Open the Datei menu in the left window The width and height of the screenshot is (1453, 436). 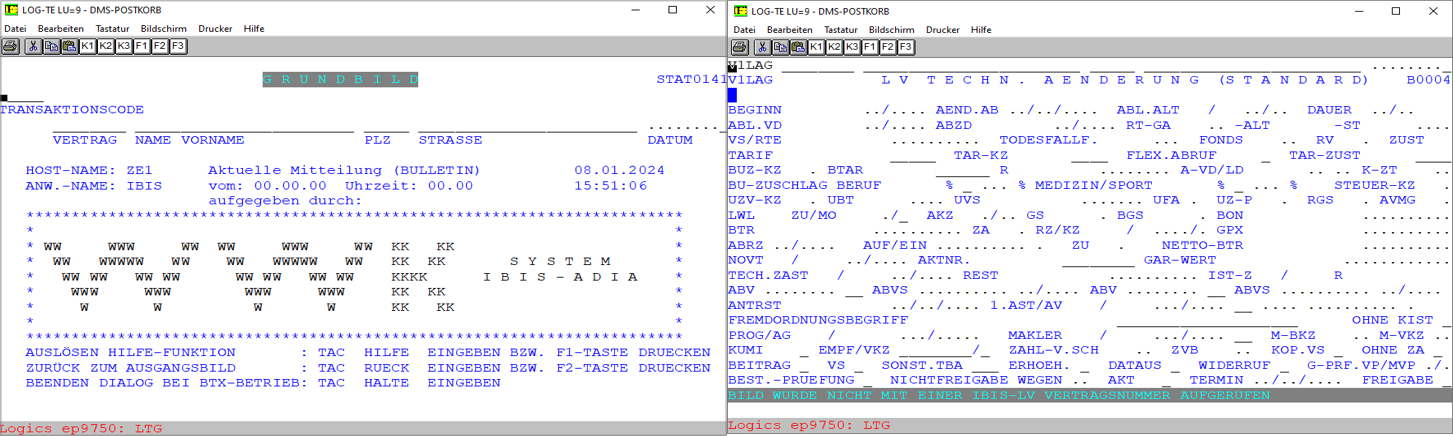point(16,29)
